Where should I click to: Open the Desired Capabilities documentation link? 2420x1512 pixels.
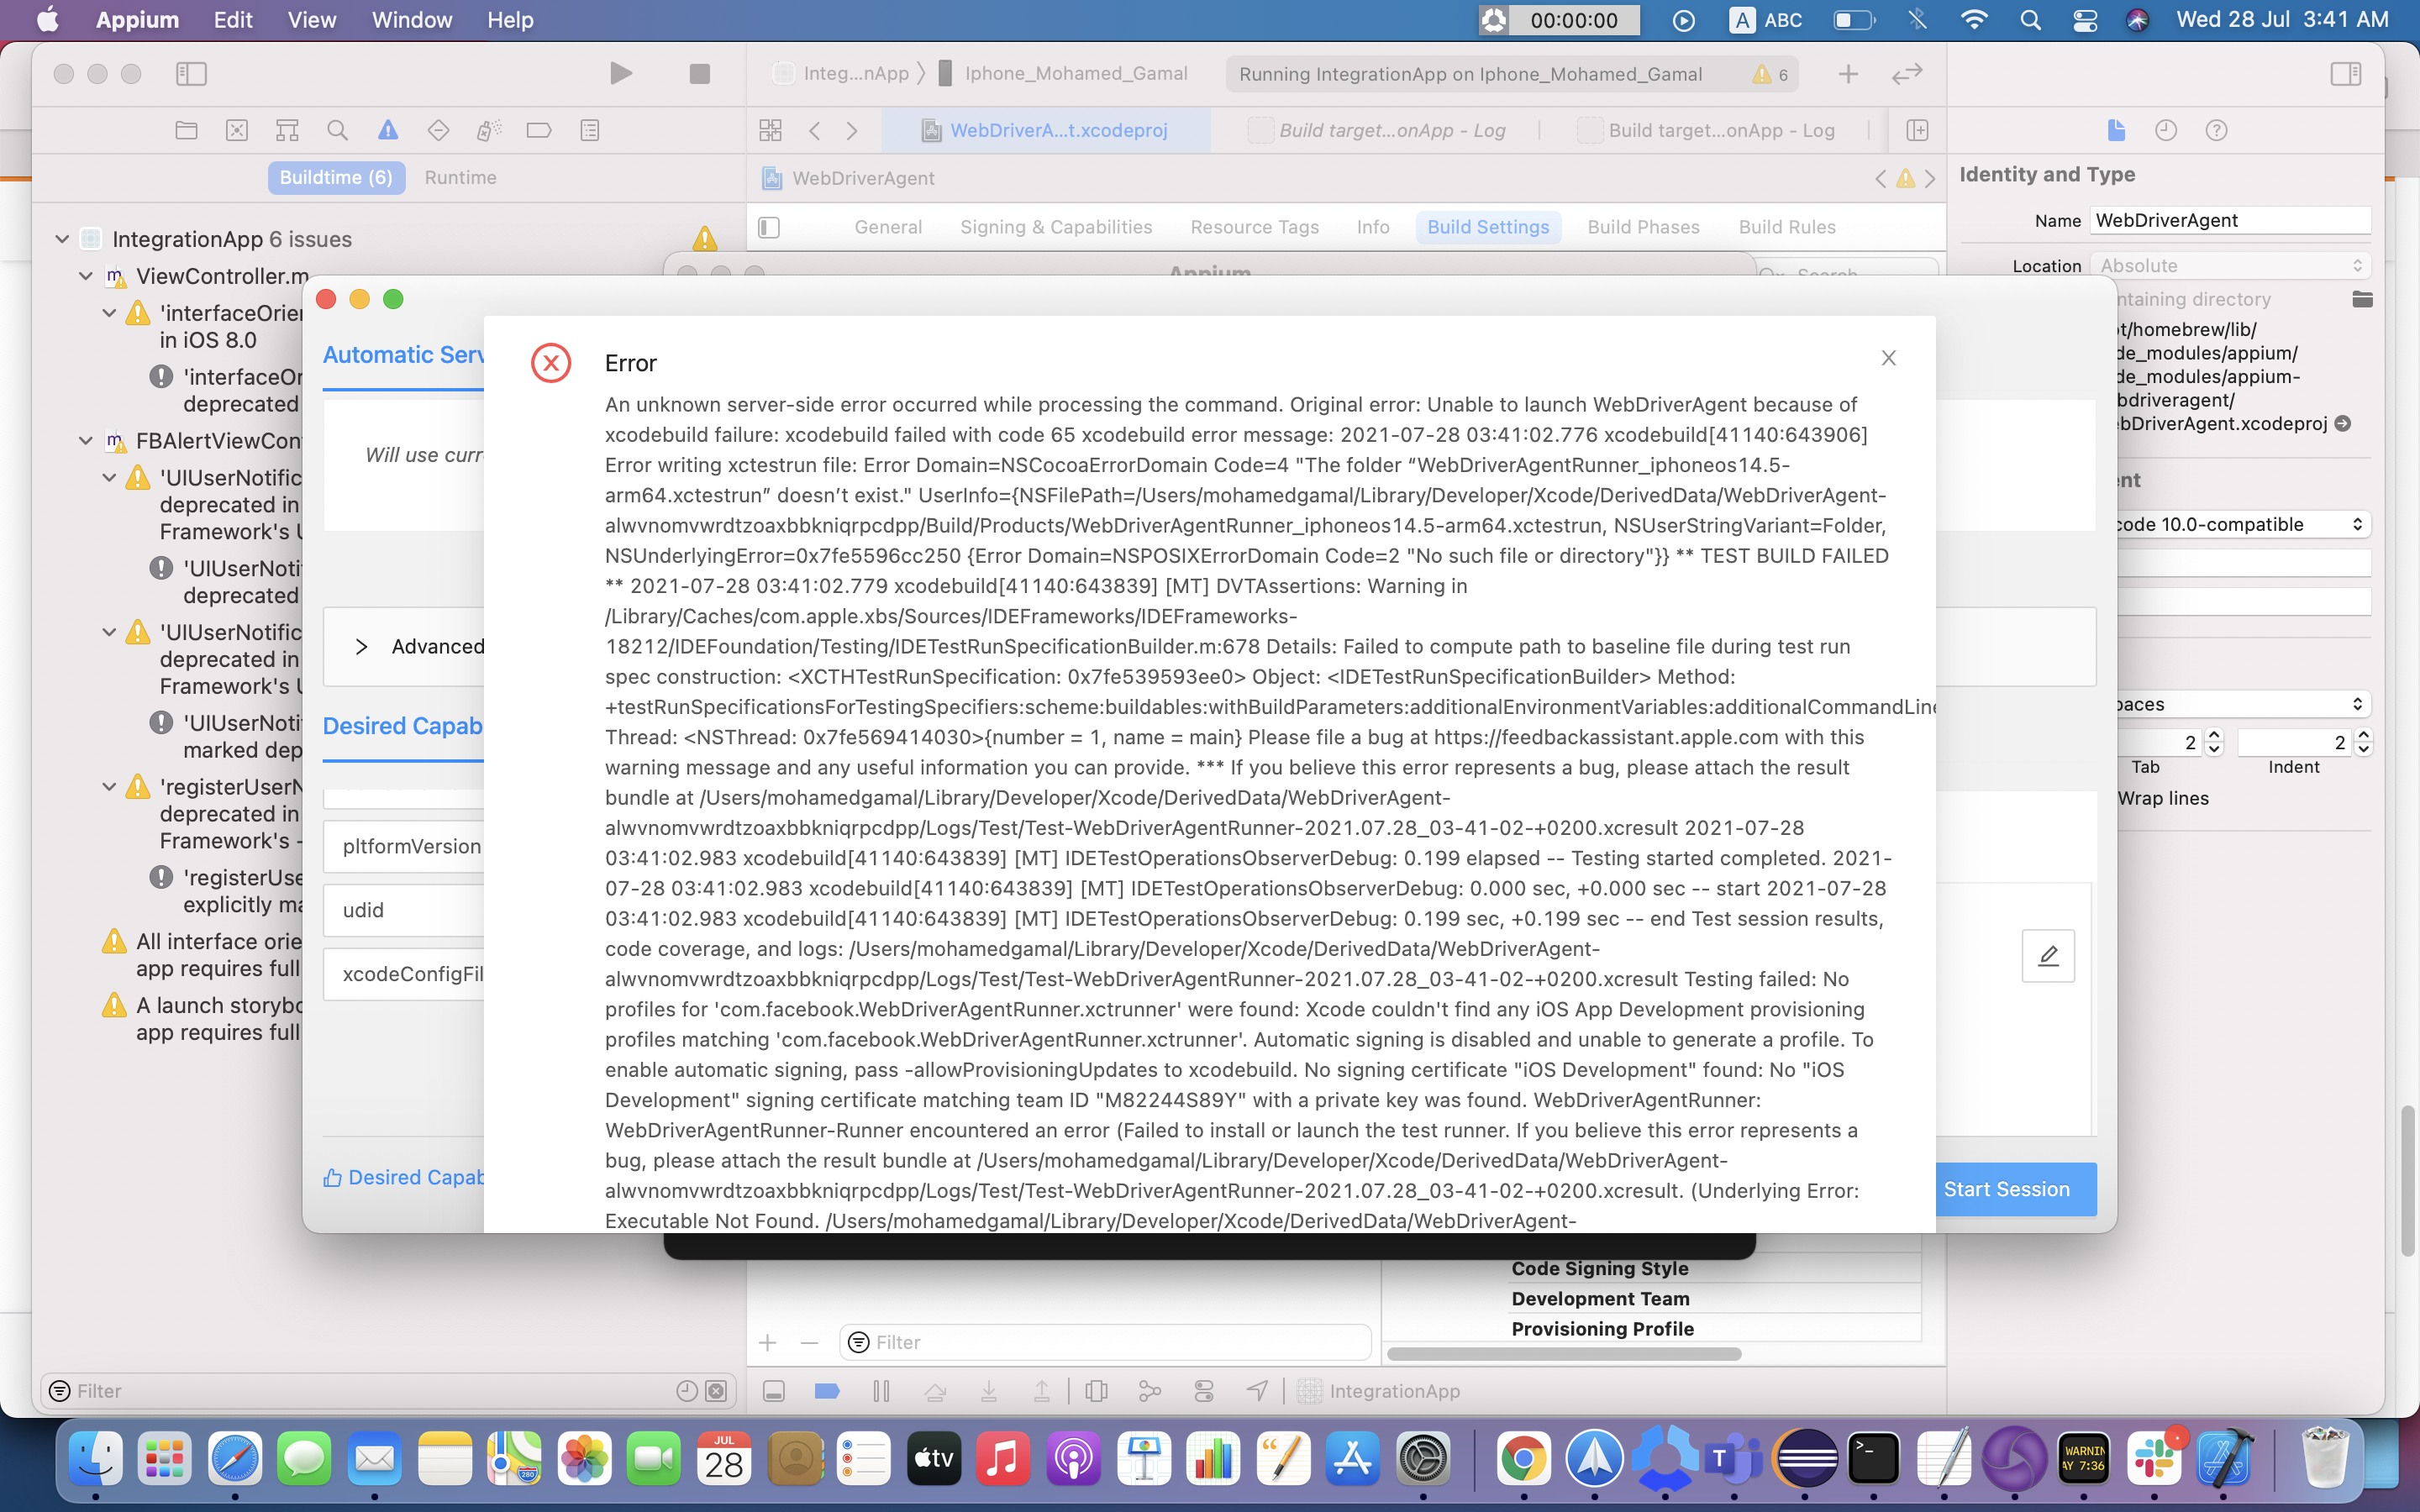[403, 1178]
